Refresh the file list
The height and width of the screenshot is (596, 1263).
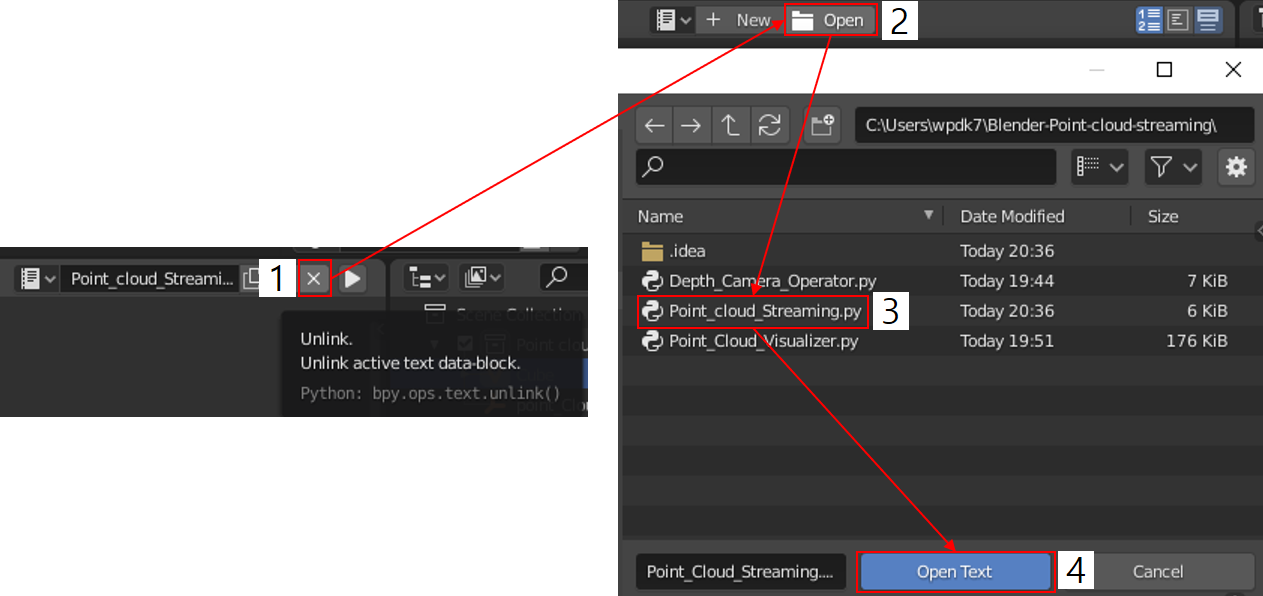[x=770, y=126]
